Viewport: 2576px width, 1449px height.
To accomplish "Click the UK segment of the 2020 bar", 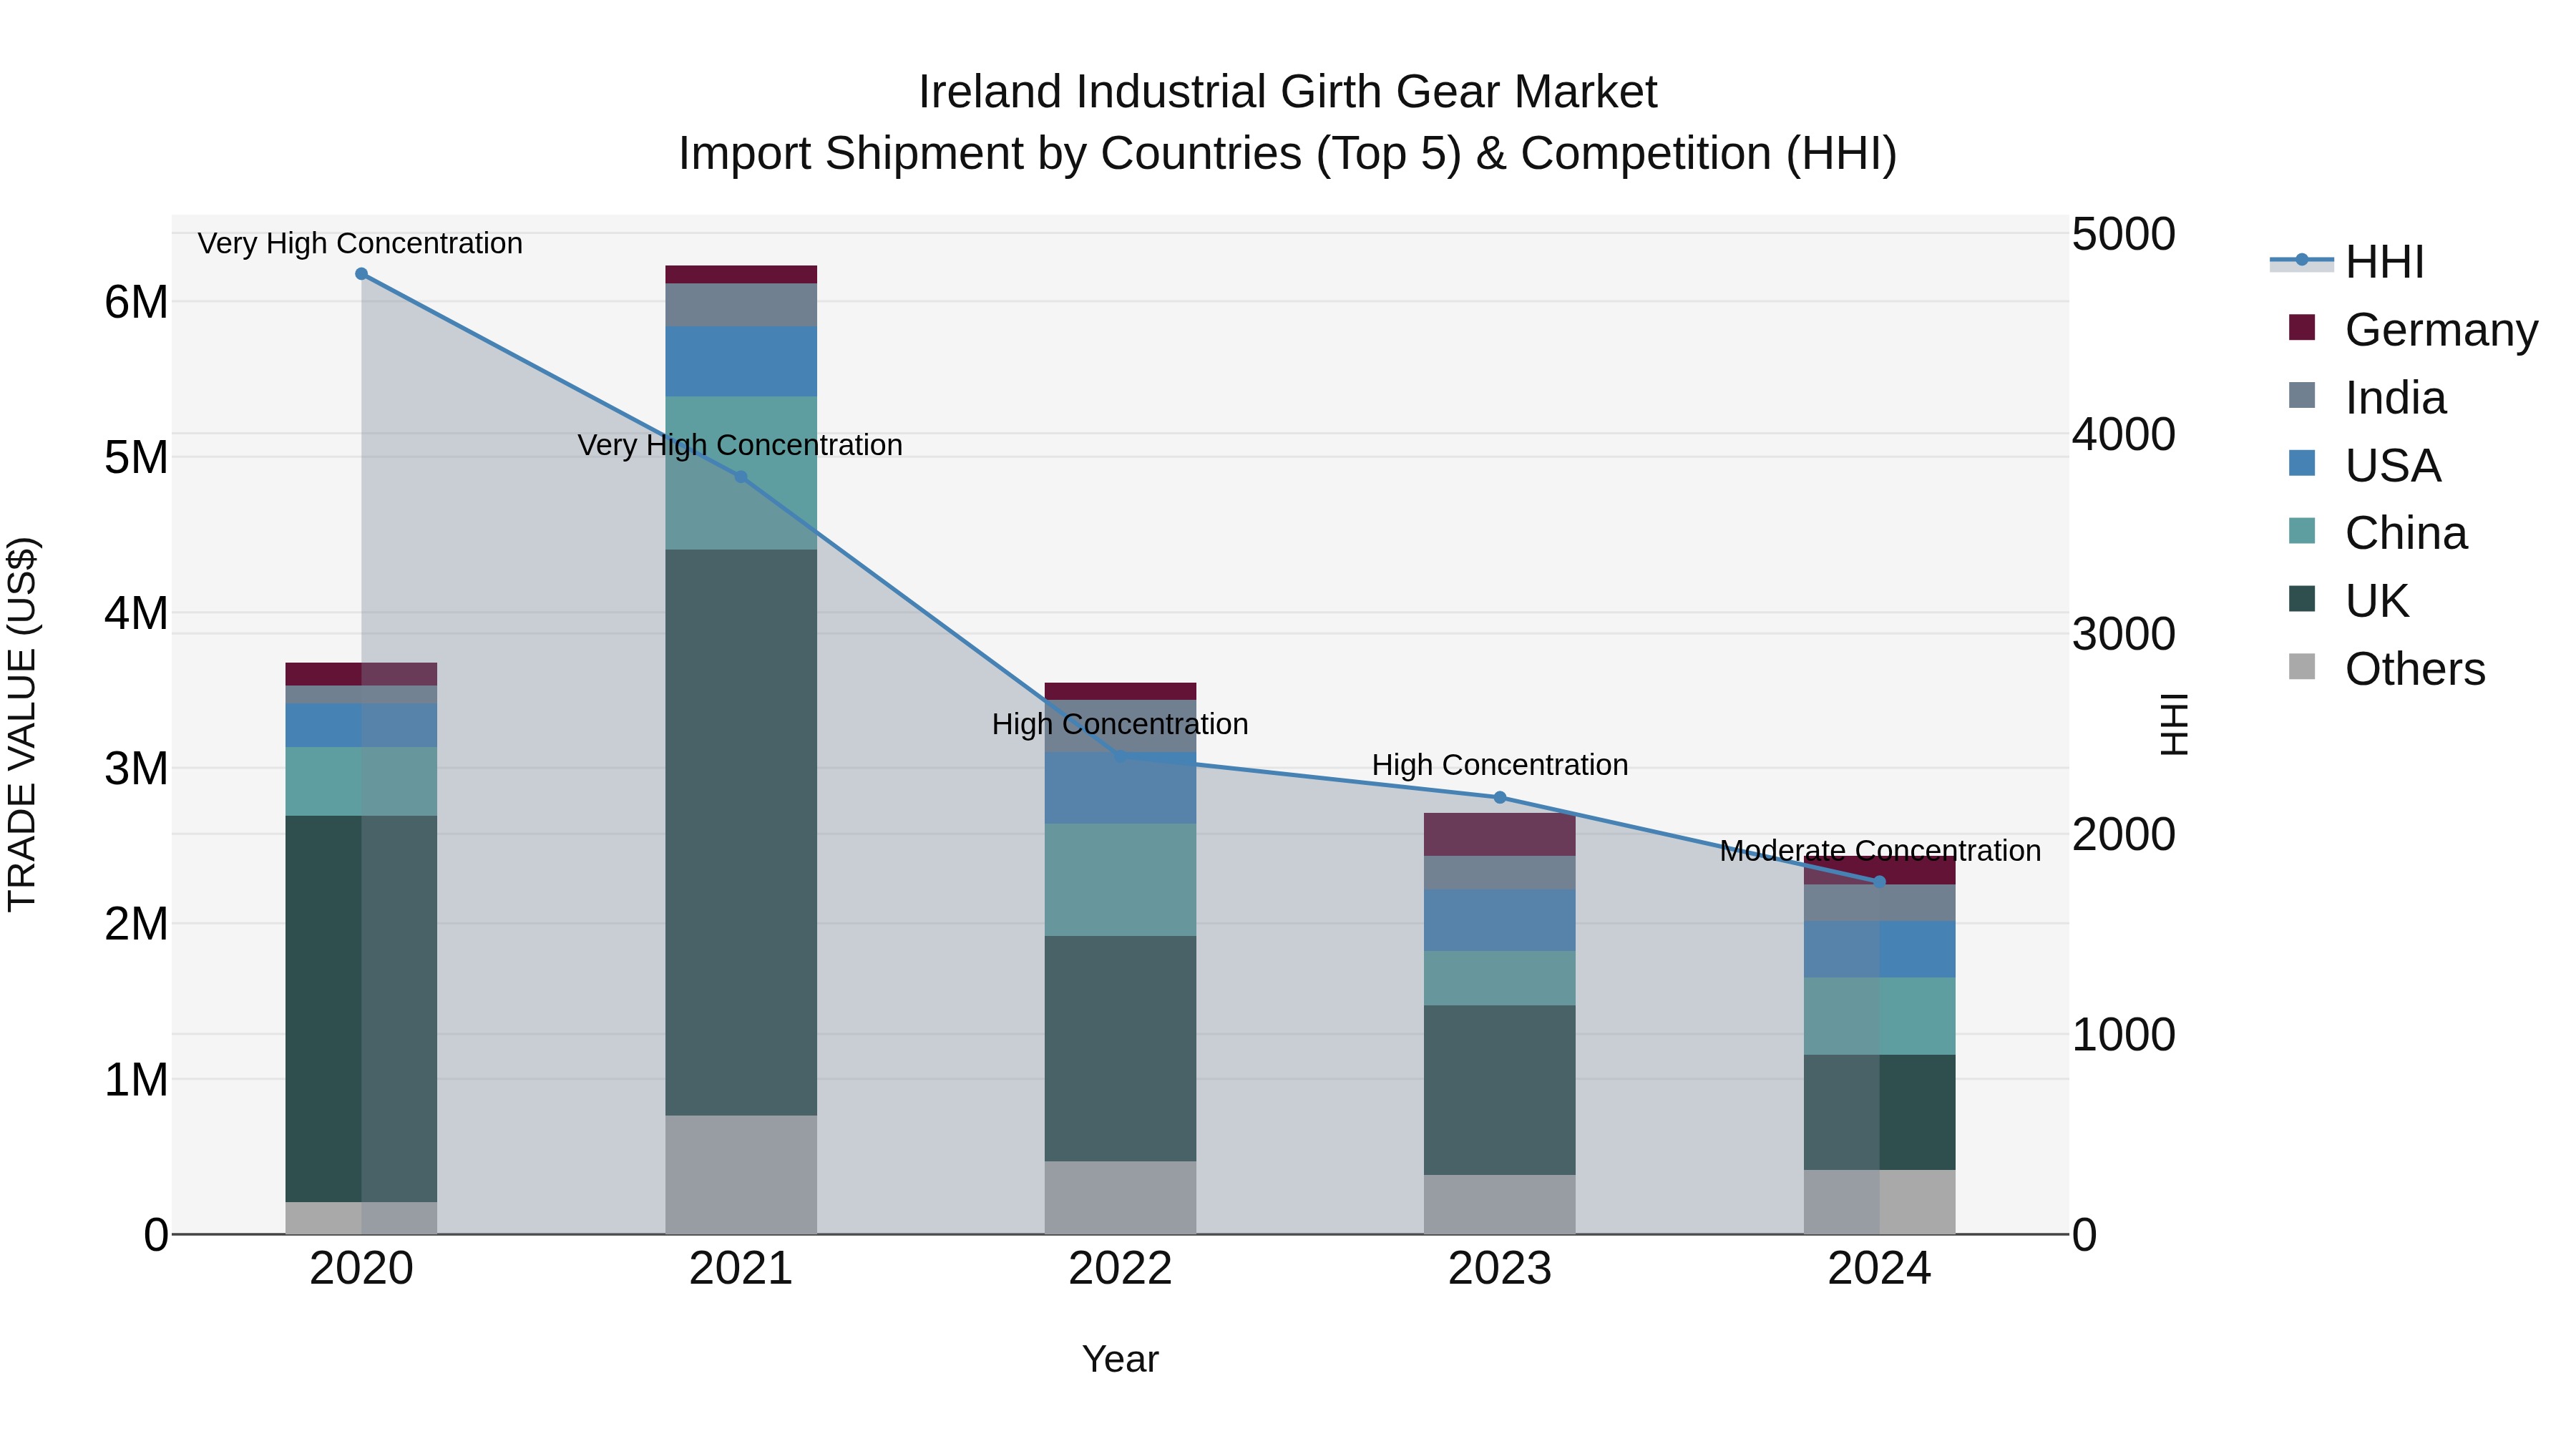I will coord(361,1009).
